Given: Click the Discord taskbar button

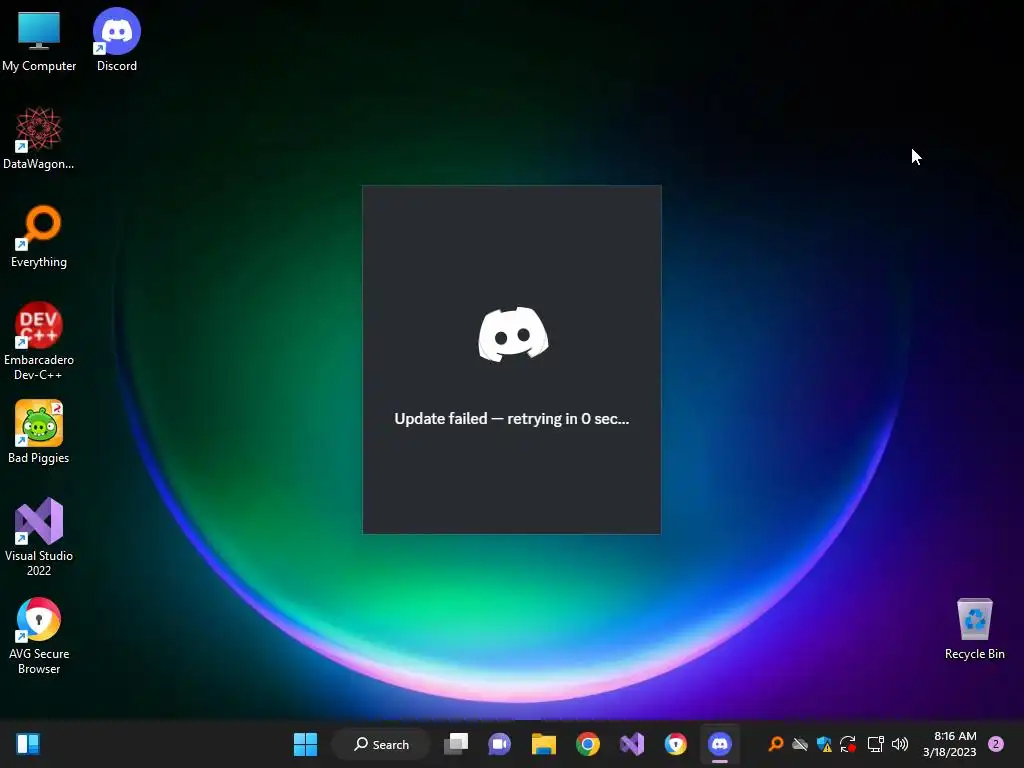Looking at the screenshot, I should pos(720,744).
